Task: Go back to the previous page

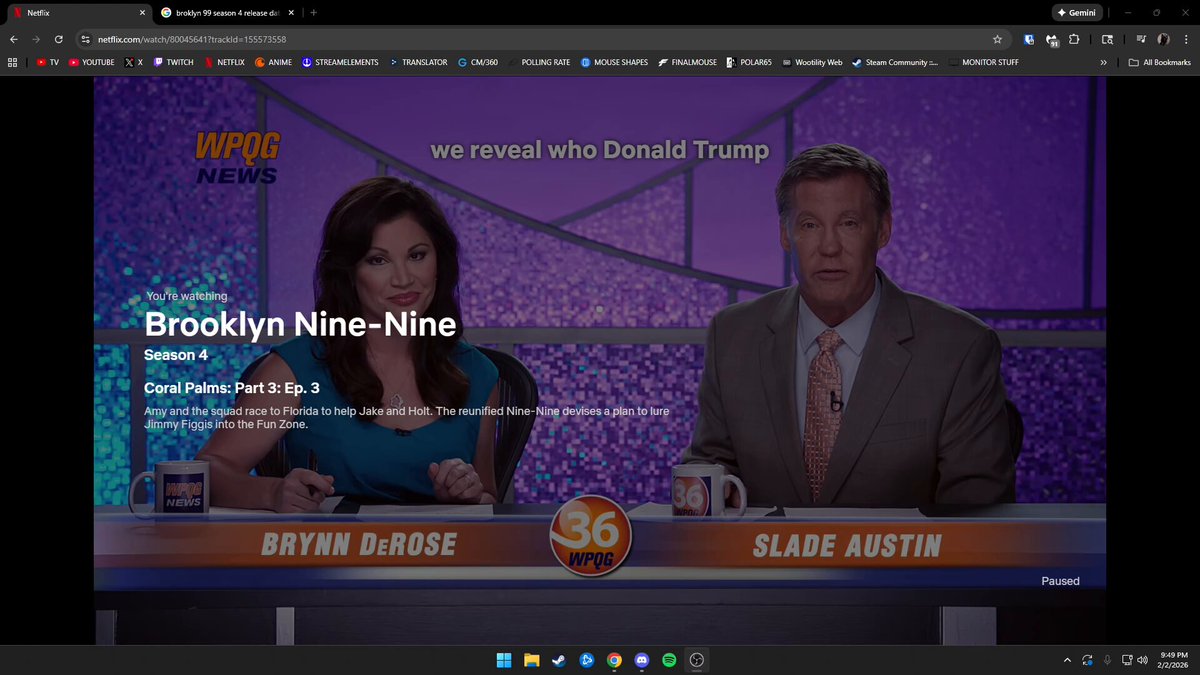Action: [x=13, y=39]
